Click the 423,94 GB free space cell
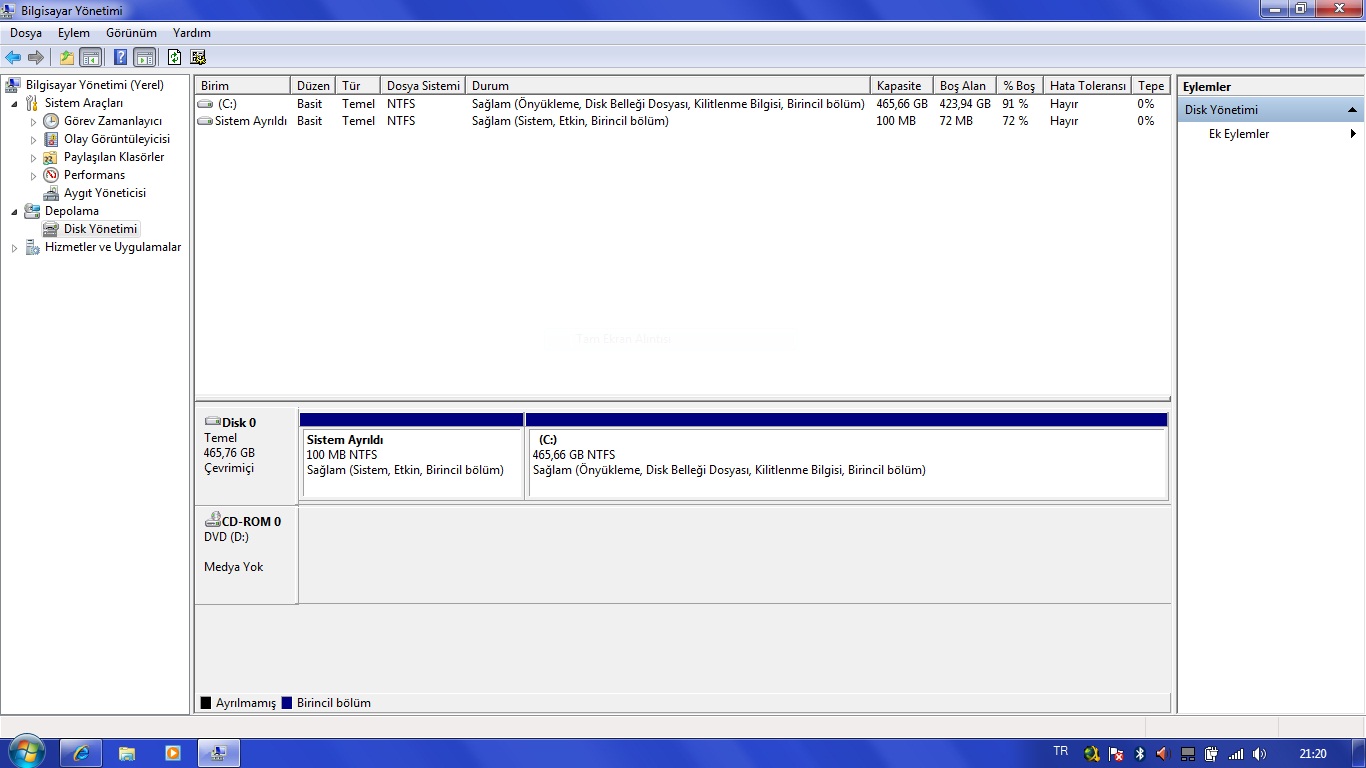 965,104
